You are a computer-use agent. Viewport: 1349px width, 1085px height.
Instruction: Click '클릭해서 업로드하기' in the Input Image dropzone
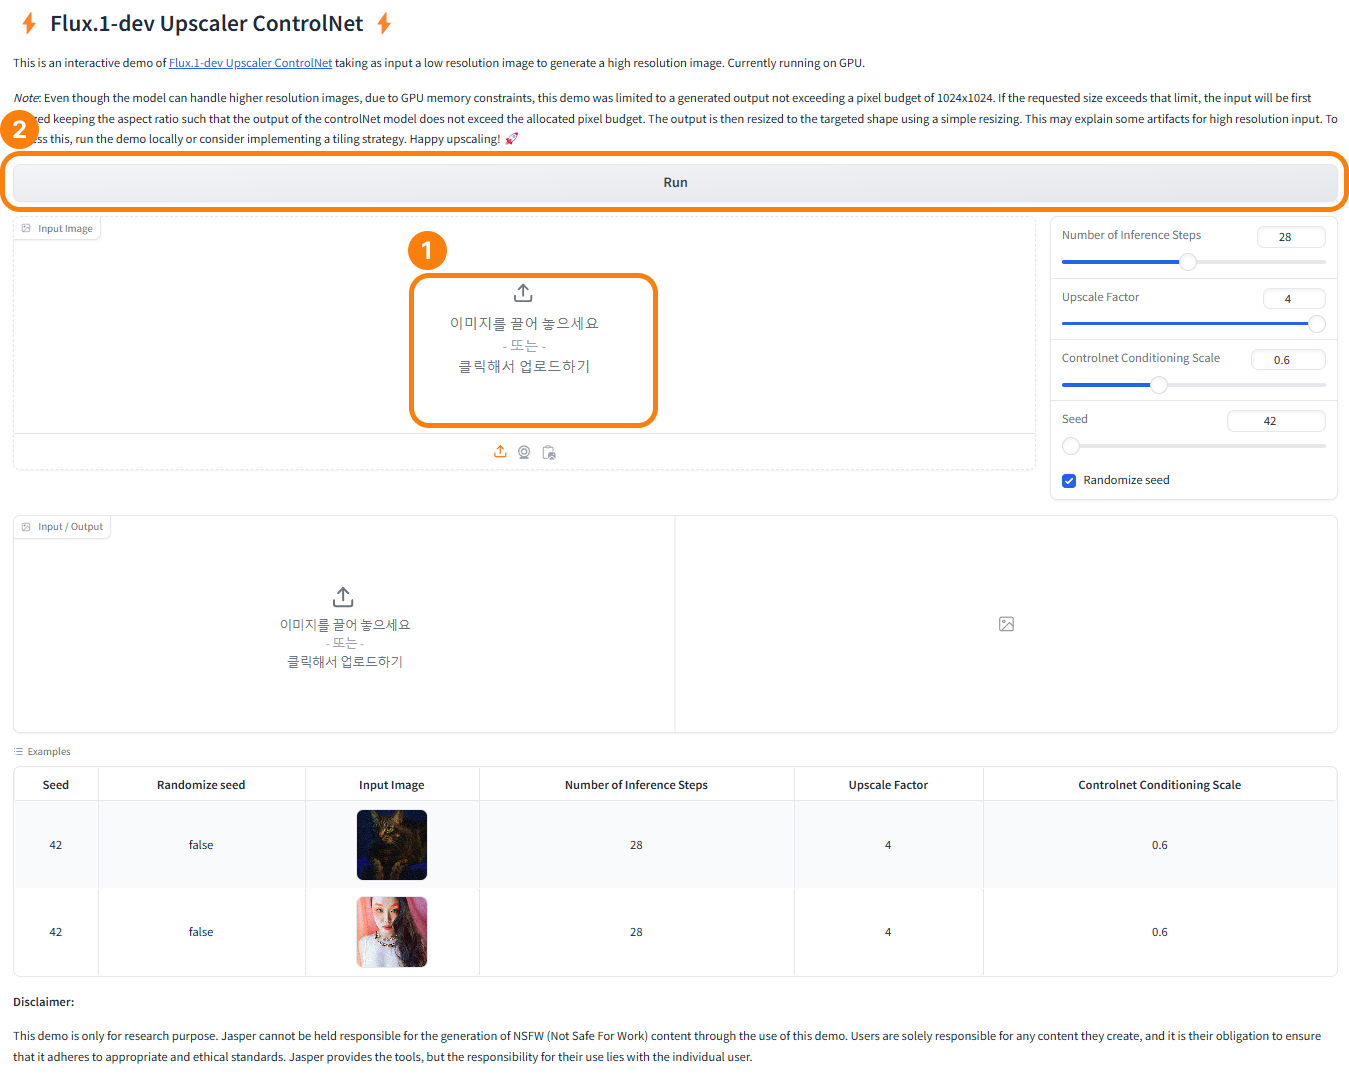pos(524,366)
